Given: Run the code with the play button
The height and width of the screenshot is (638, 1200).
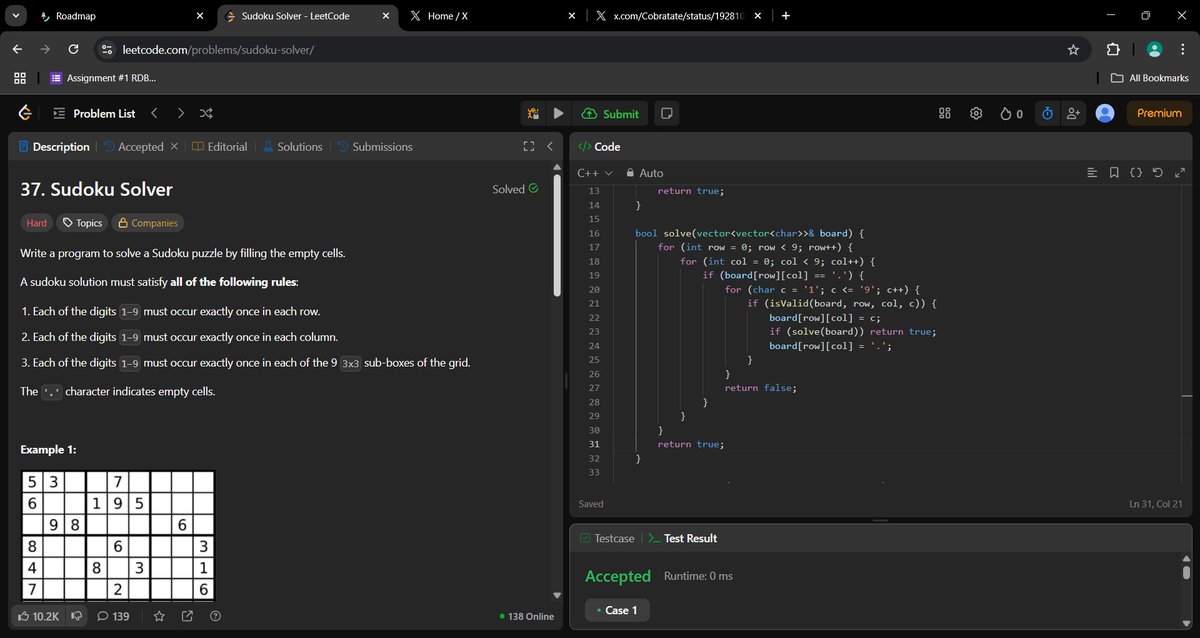Looking at the screenshot, I should coord(559,113).
